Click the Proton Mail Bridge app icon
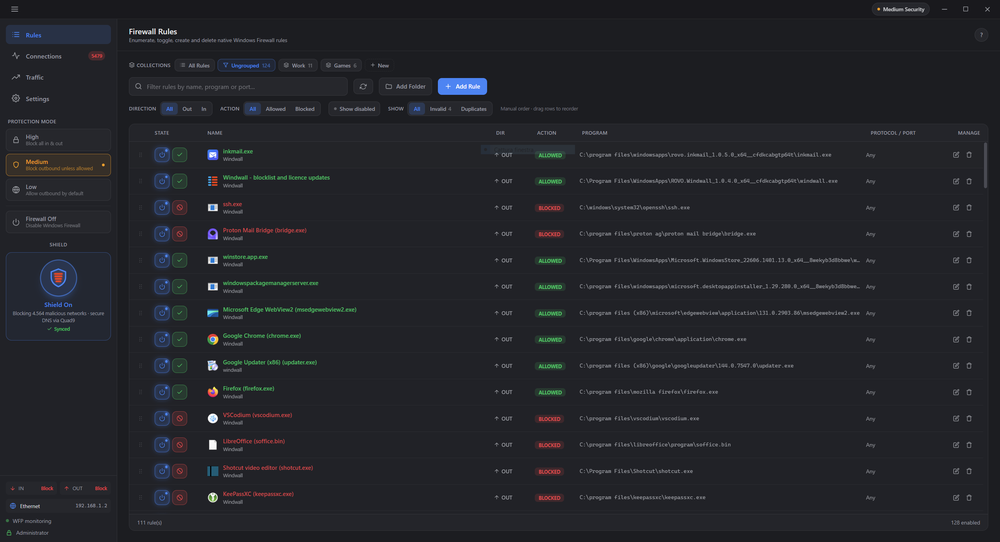This screenshot has height=542, width=1000. pos(212,234)
